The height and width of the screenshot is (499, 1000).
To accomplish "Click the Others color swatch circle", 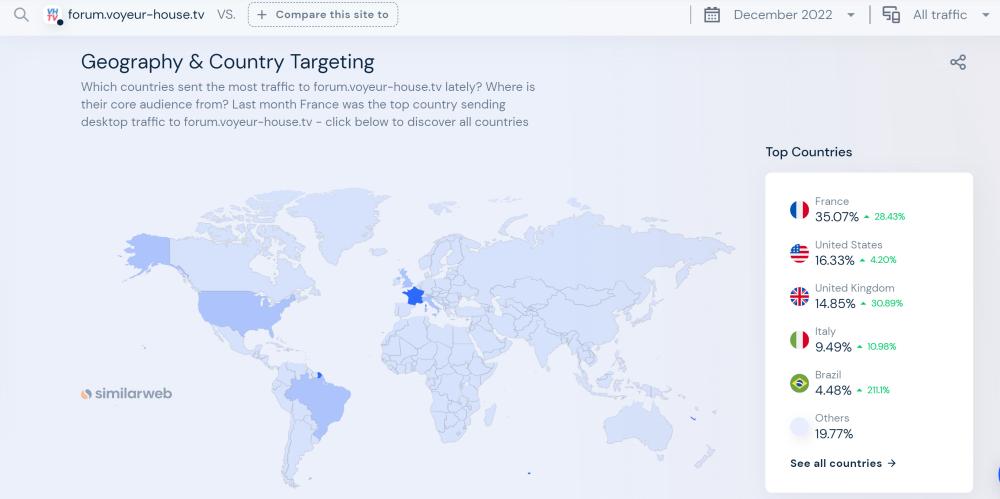I will 799,427.
